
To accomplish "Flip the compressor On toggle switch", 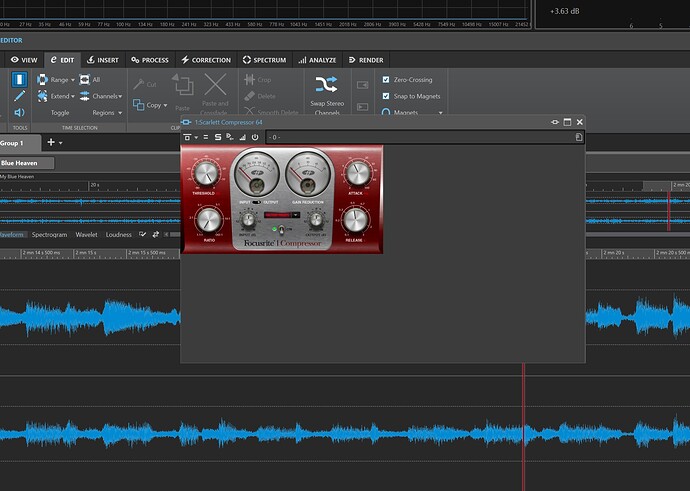I will (x=282, y=229).
